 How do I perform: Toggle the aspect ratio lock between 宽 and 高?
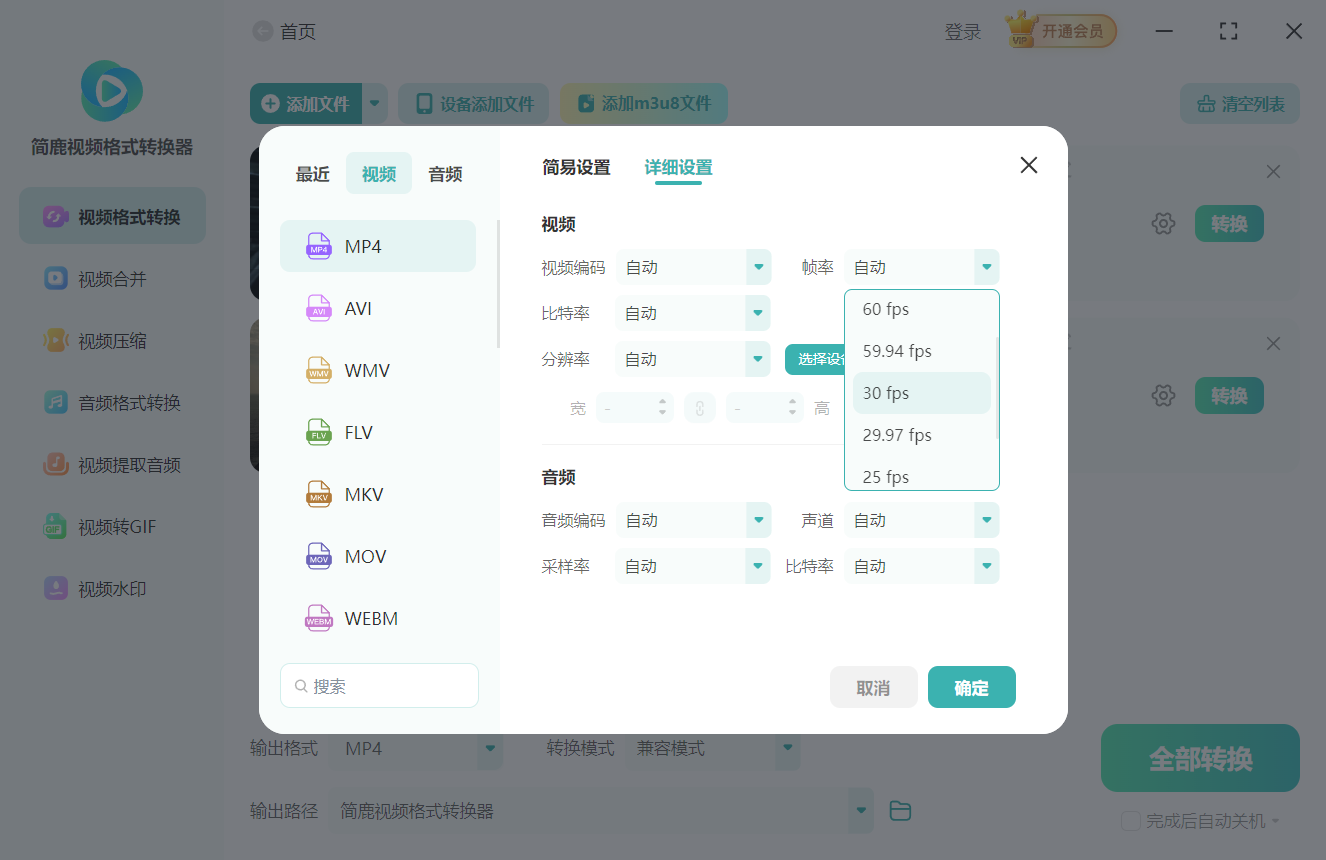point(700,407)
